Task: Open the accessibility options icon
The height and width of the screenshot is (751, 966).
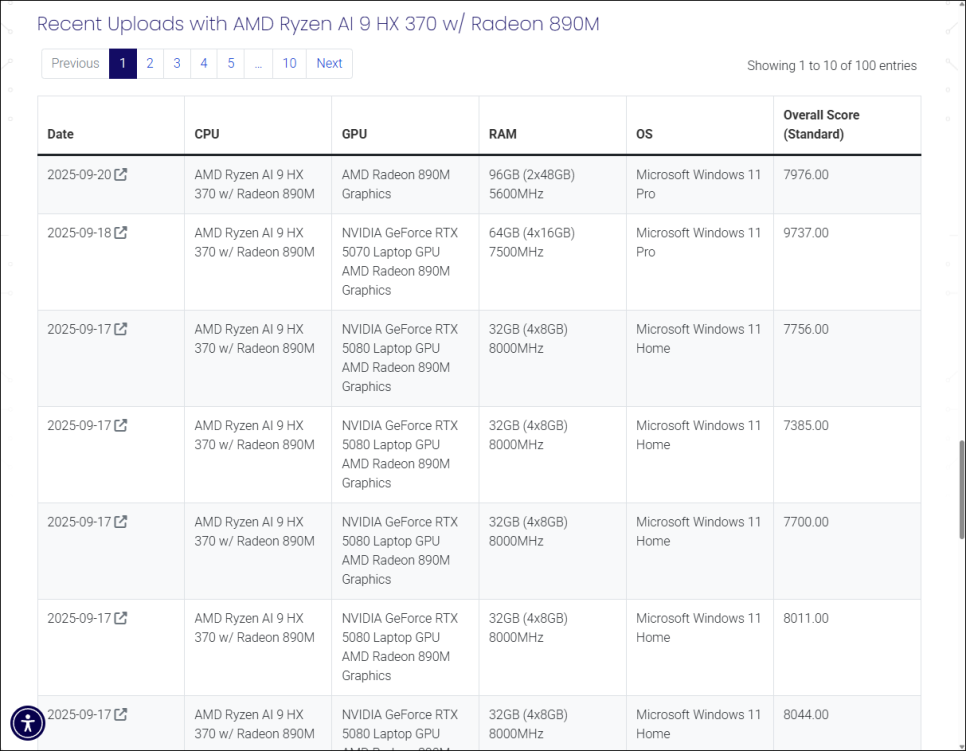Action: pyautogui.click(x=27, y=722)
